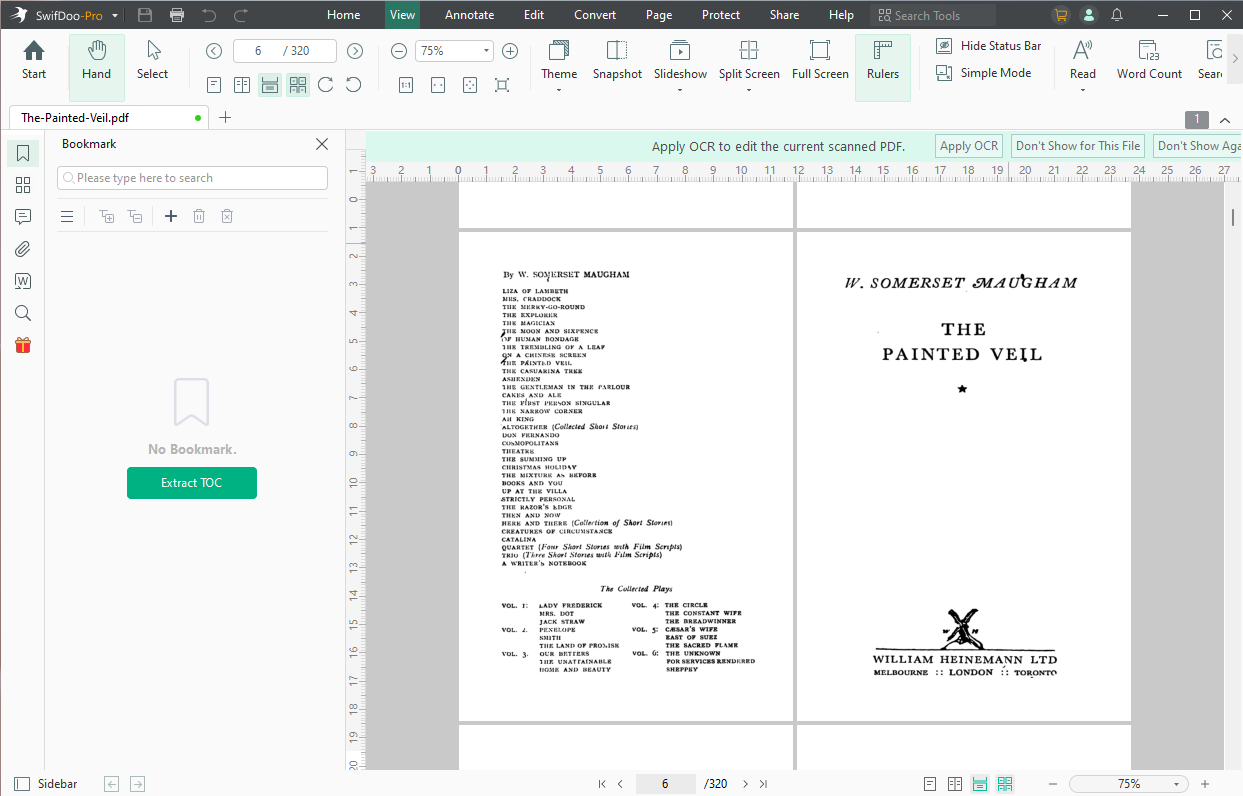Open the user account profile
The image size is (1243, 796).
(x=1089, y=15)
